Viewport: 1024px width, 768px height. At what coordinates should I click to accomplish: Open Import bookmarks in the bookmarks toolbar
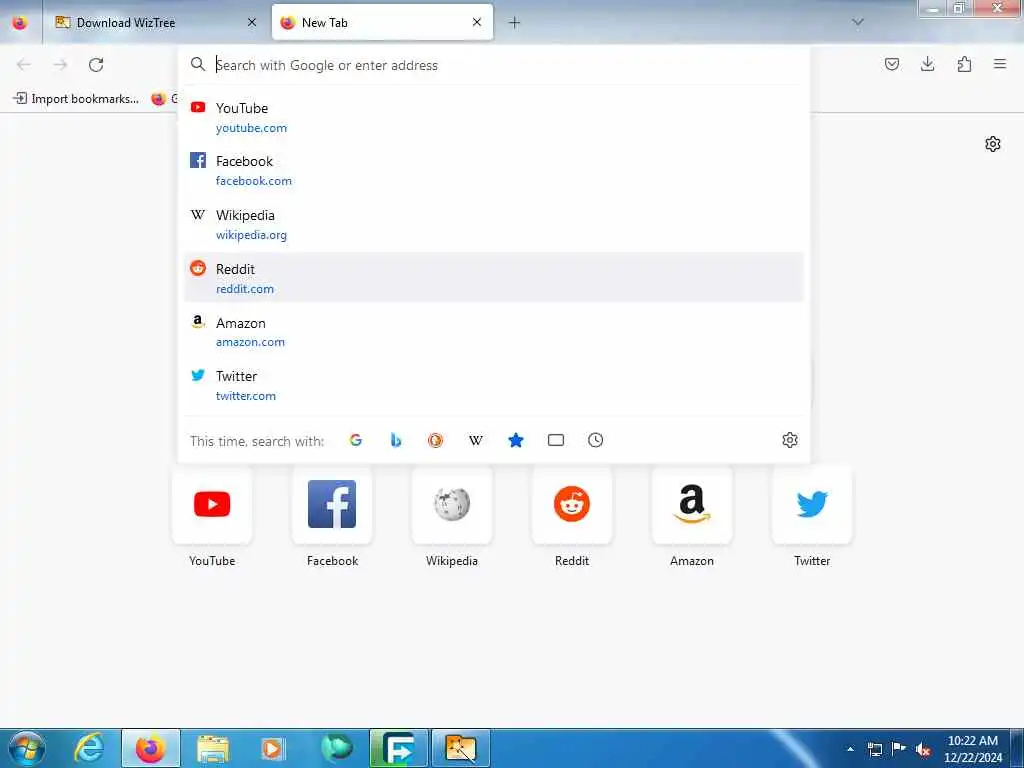[x=76, y=99]
